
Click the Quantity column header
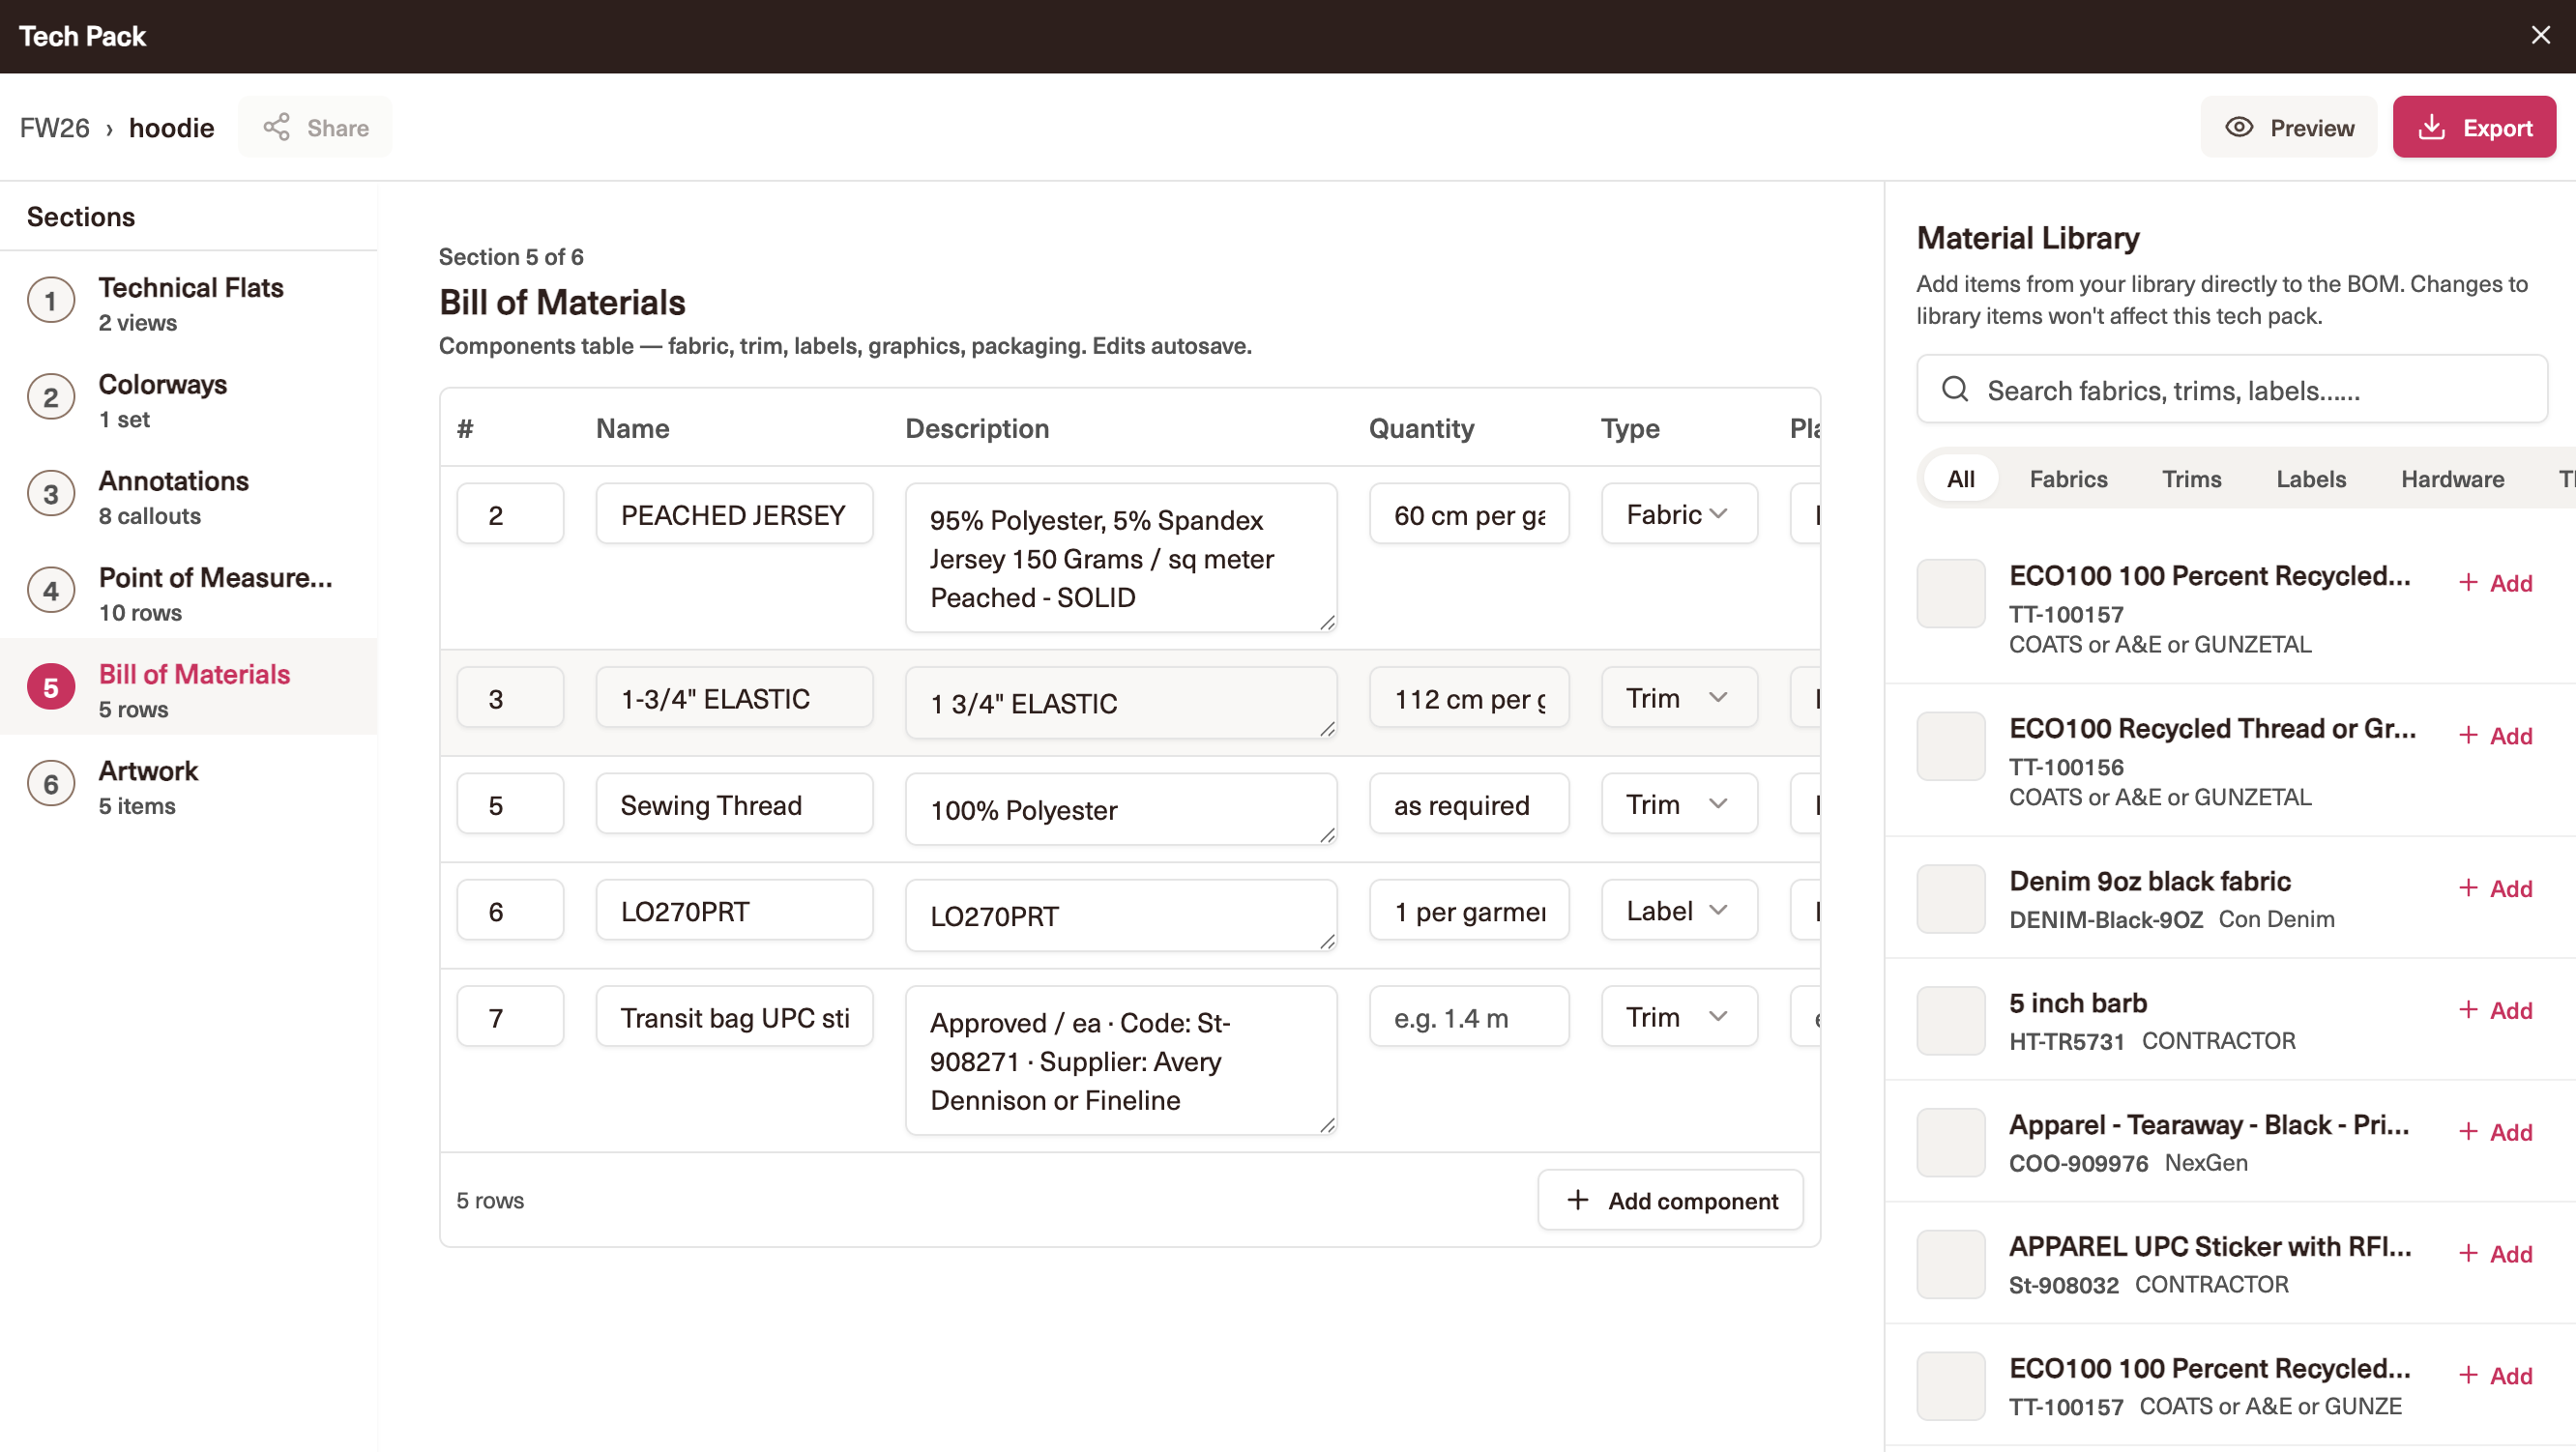coord(1421,428)
